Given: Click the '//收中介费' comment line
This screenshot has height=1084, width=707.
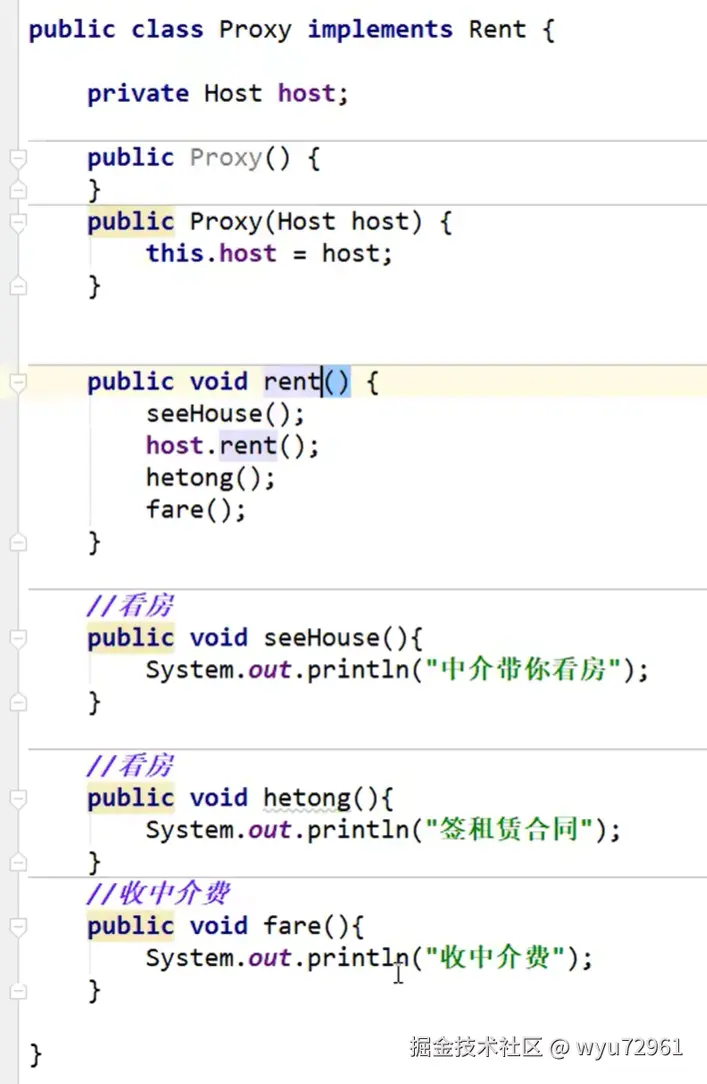Looking at the screenshot, I should [158, 894].
